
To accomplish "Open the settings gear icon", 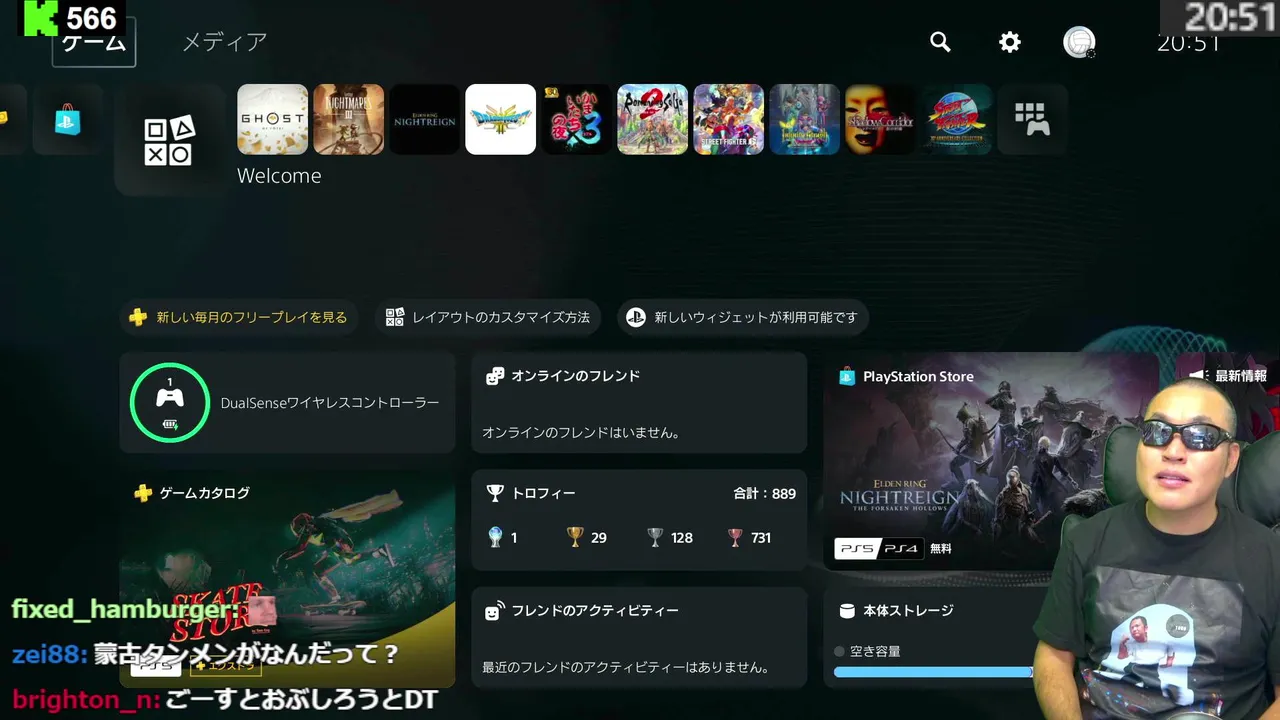I will (x=1010, y=42).
